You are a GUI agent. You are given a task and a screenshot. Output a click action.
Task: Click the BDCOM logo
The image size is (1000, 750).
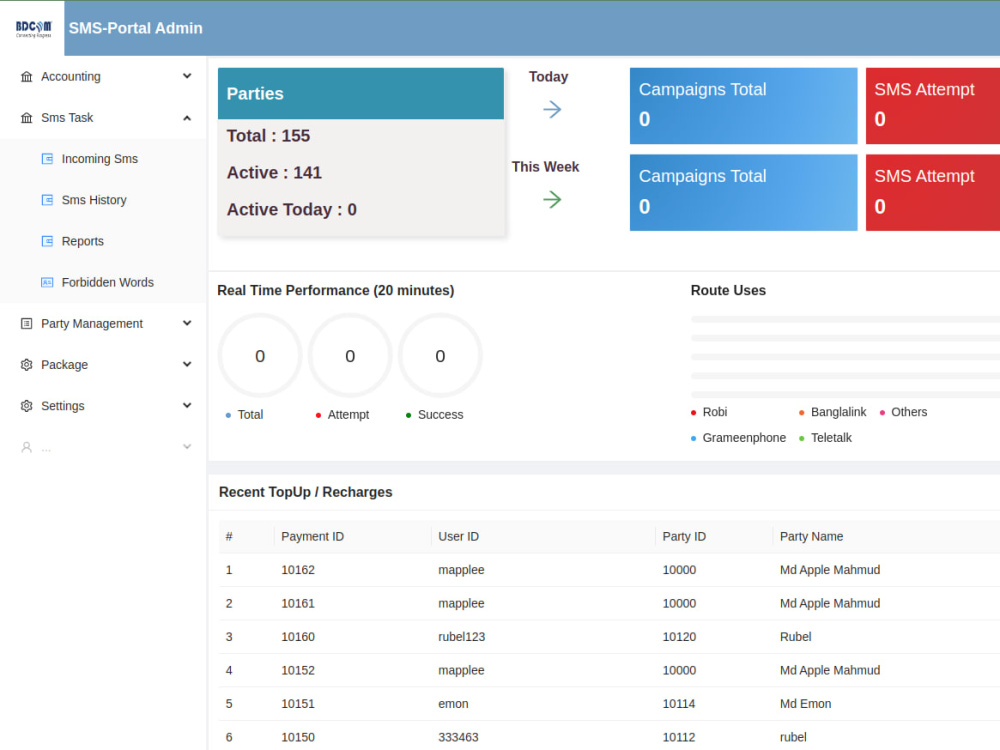[33, 29]
